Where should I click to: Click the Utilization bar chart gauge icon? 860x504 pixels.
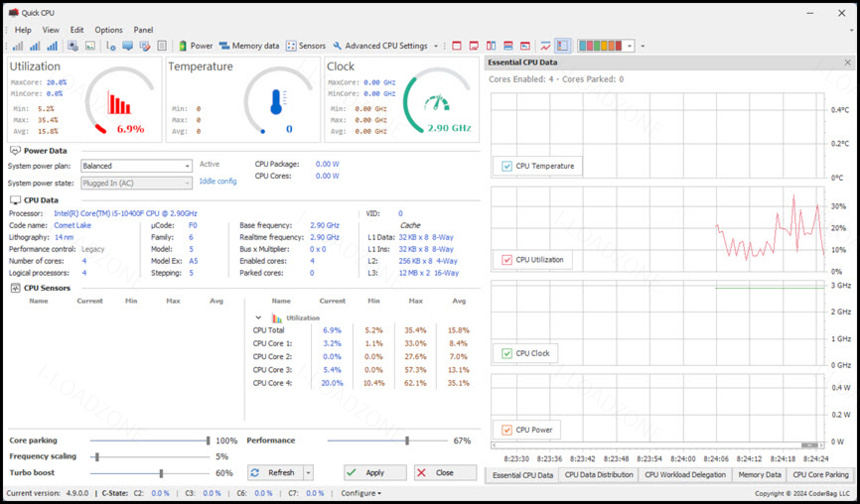[119, 103]
